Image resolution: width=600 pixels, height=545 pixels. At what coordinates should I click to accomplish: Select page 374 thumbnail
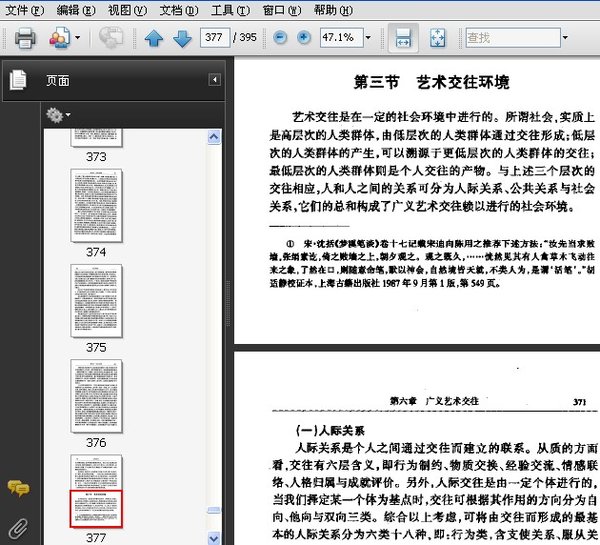click(96, 206)
